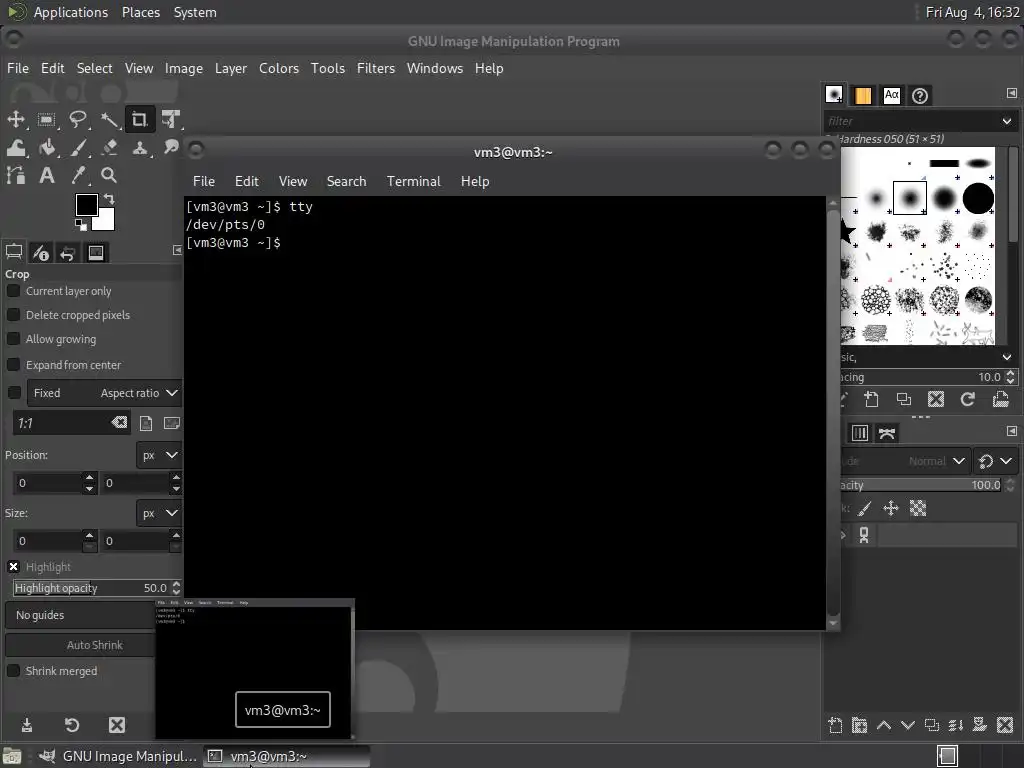Create a new brush
Viewport: 1024px width, 768px height.
click(x=871, y=399)
